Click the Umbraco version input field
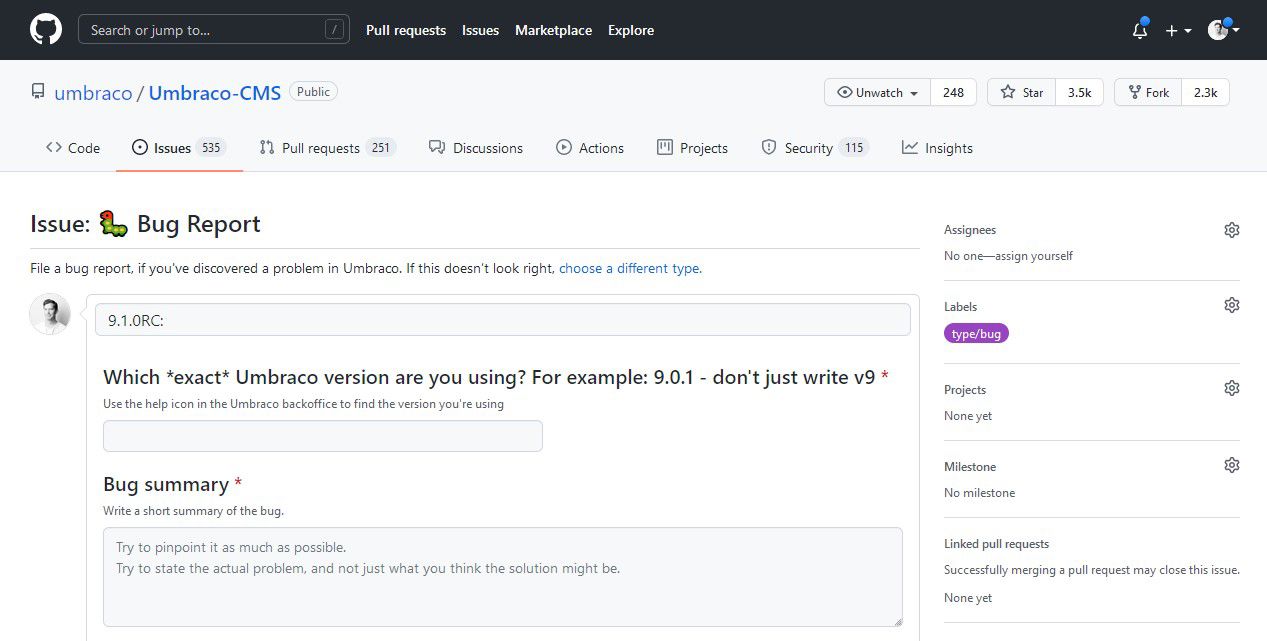Image resolution: width=1267 pixels, height=641 pixels. 323,436
